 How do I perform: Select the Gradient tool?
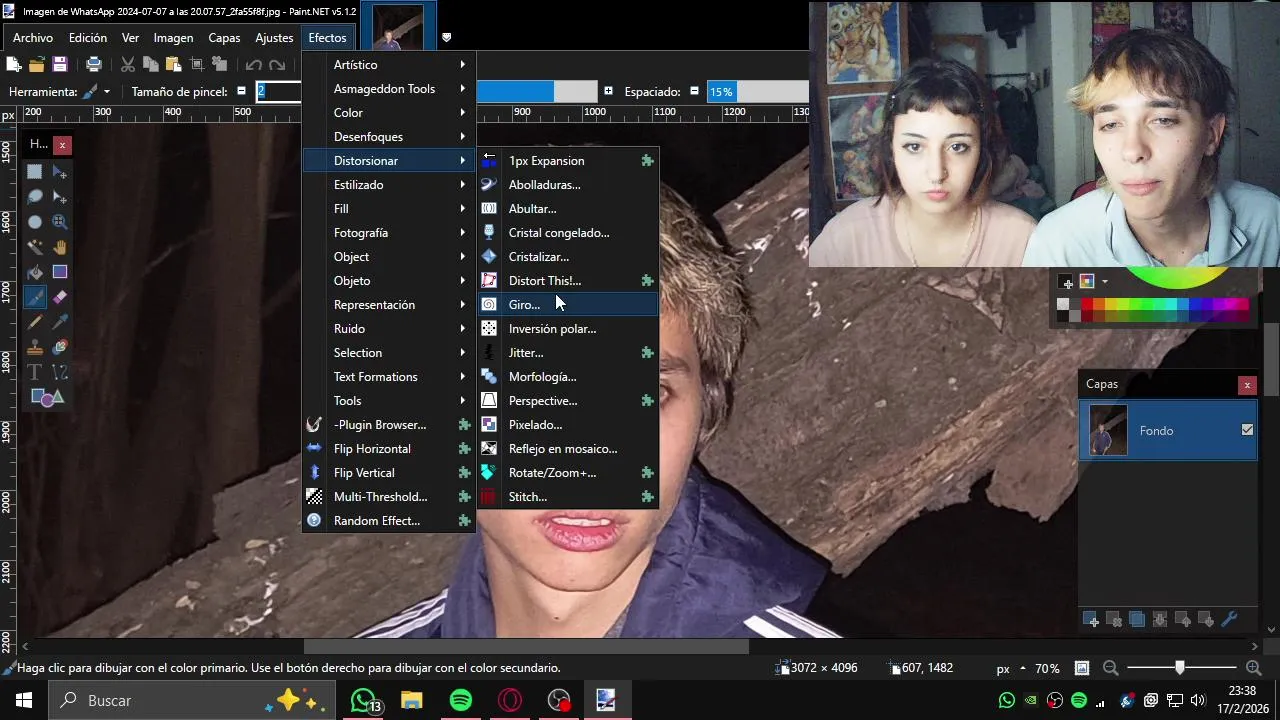[x=60, y=272]
